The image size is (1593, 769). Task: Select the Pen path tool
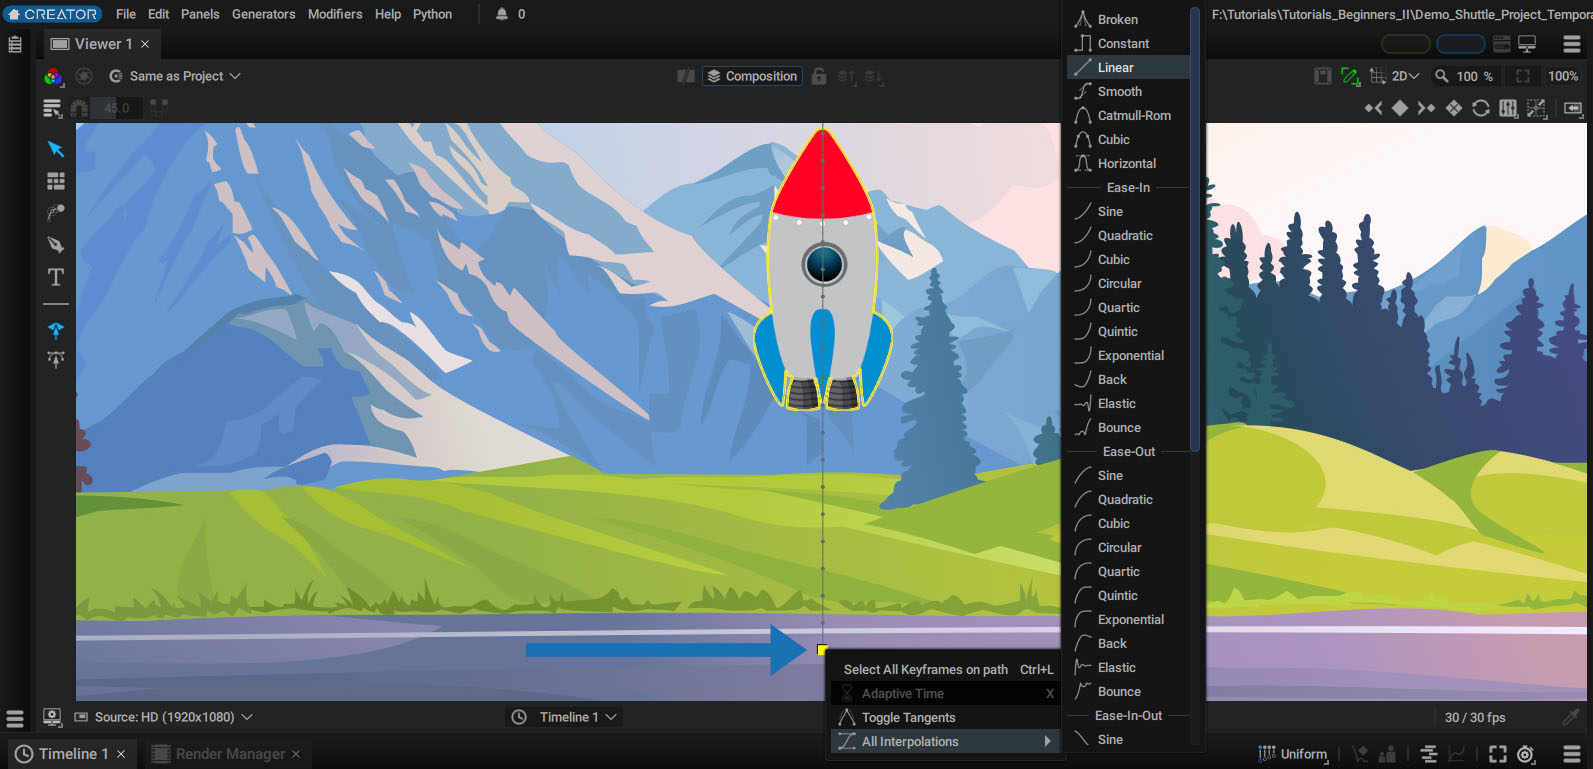click(56, 244)
